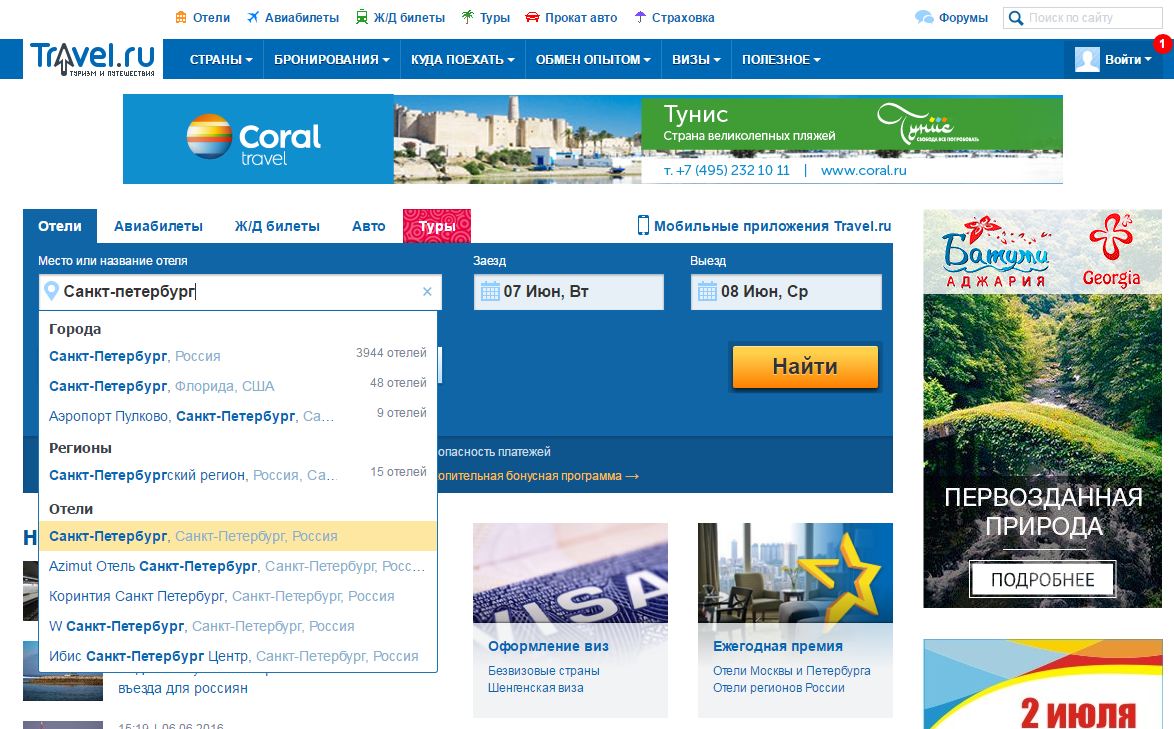Screen dimensions: 1174x729
Task: Open the БРОНИРОВАНИЯ dropdown menu
Action: [332, 59]
